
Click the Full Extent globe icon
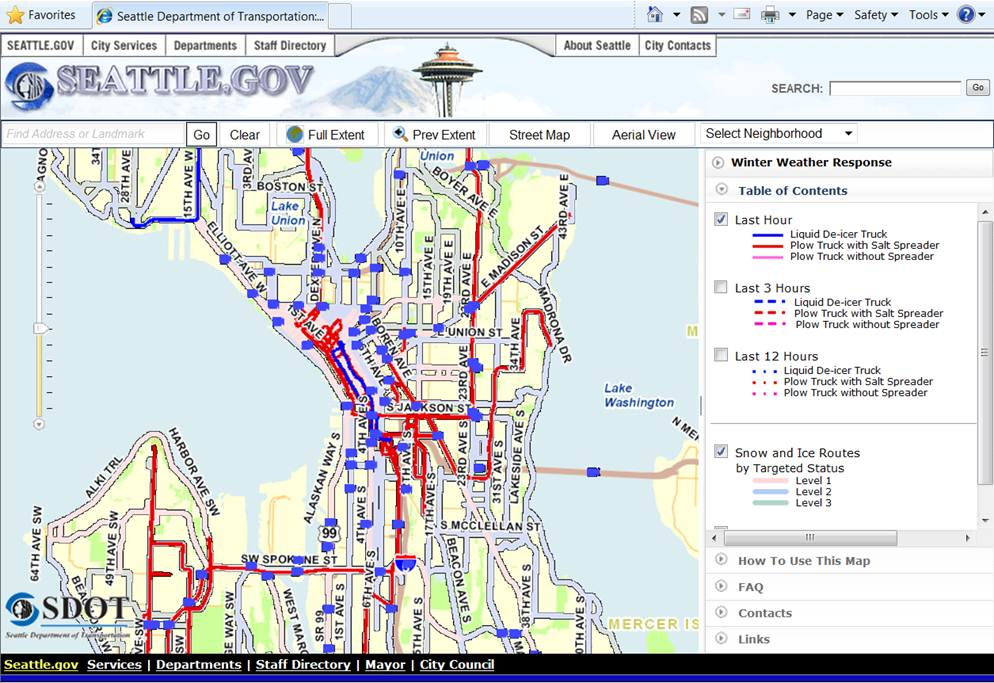(296, 133)
